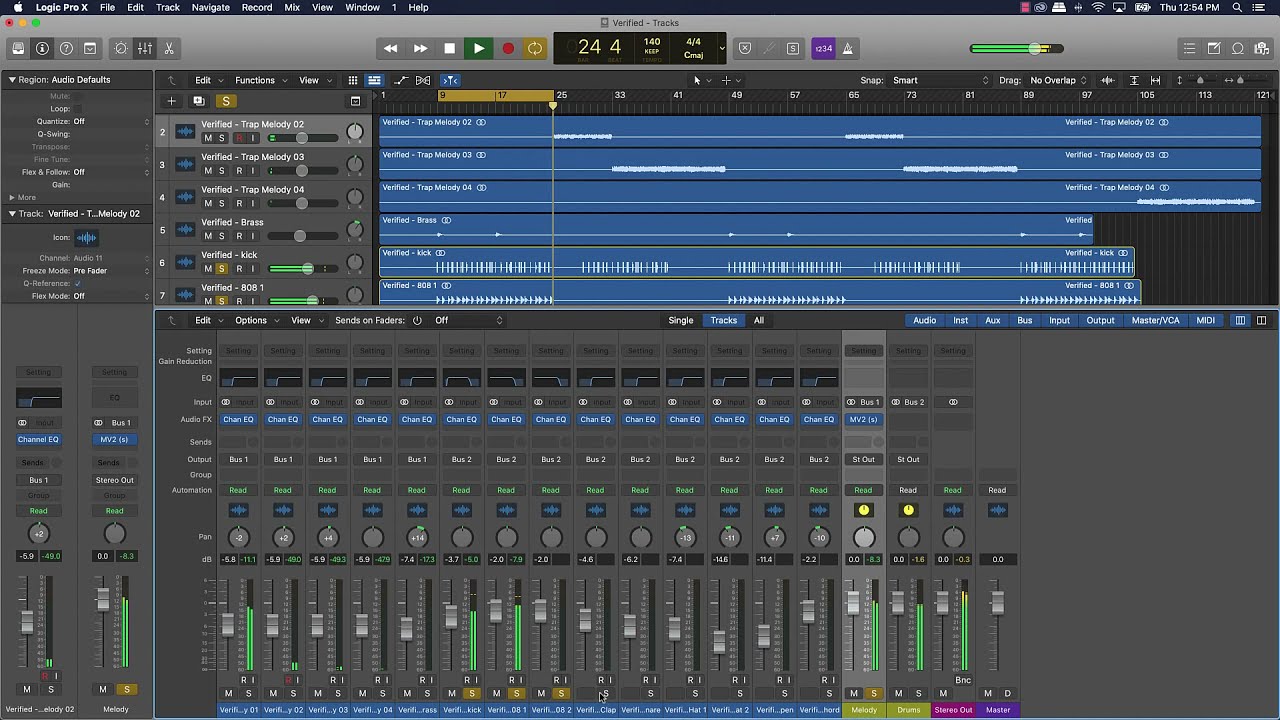Toggle Catch playhead button

(x=450, y=80)
